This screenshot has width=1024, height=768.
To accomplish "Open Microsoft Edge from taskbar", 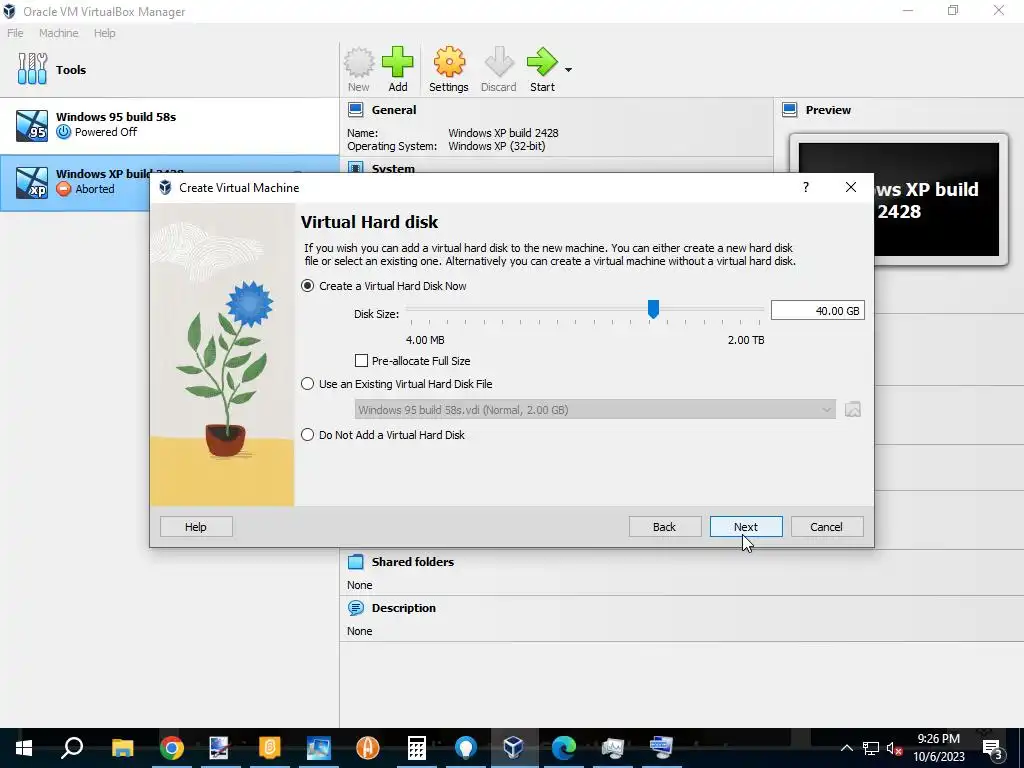I will (x=564, y=748).
